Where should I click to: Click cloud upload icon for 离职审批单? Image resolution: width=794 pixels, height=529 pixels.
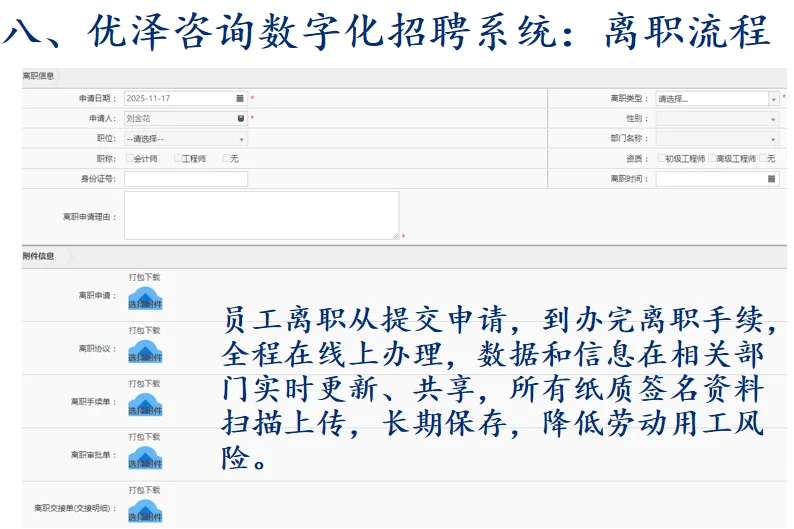145,458
